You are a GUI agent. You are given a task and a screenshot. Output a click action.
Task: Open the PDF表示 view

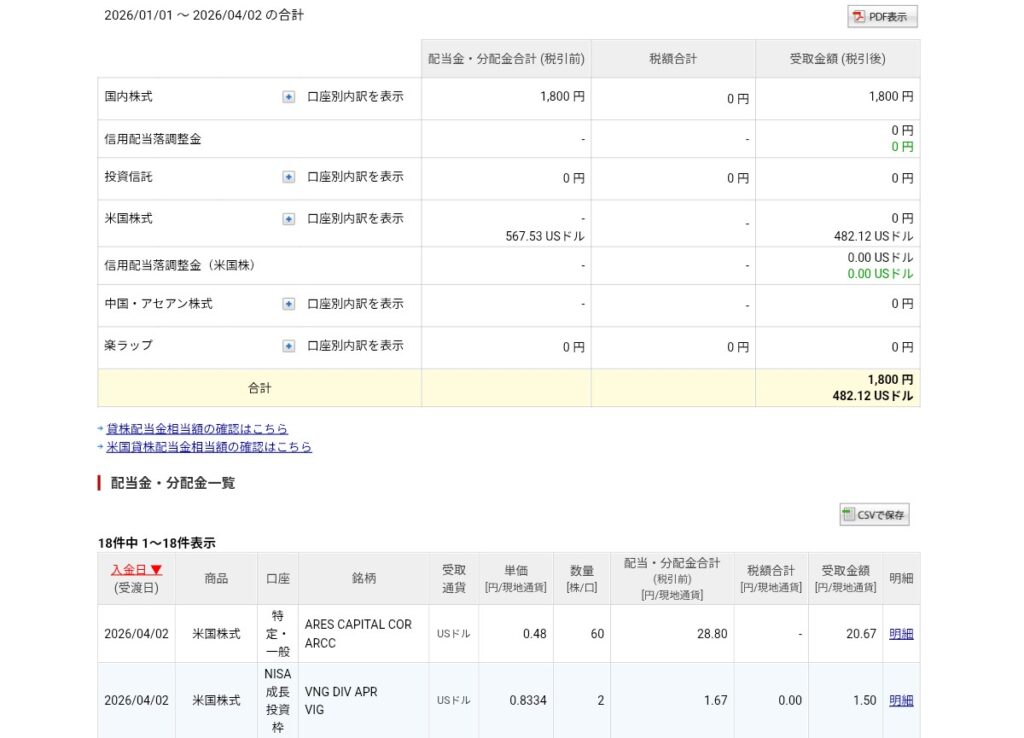882,17
